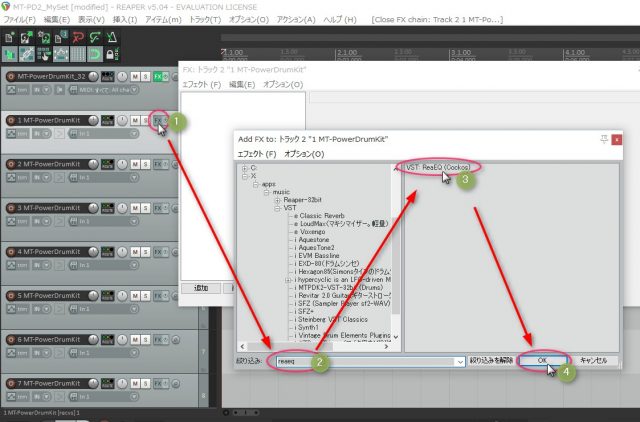Collapse the apps folder node
This screenshot has width=640, height=422.
(256, 184)
